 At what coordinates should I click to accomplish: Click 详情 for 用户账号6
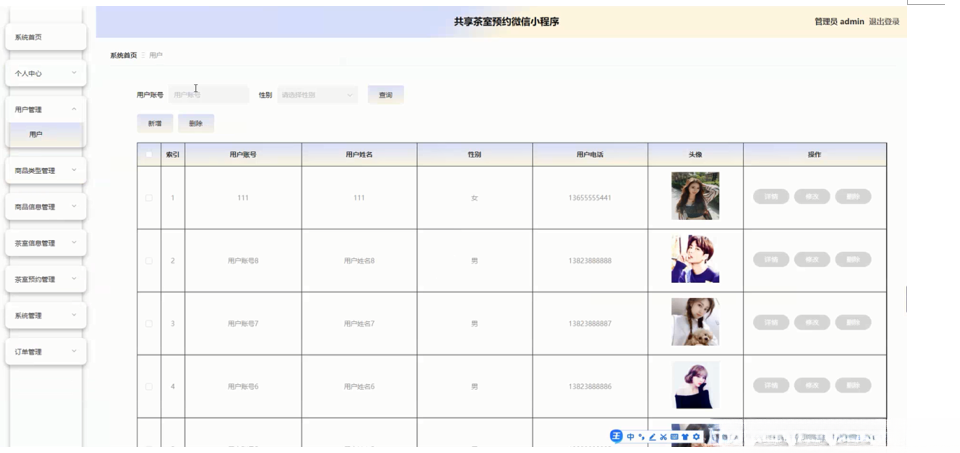point(771,385)
